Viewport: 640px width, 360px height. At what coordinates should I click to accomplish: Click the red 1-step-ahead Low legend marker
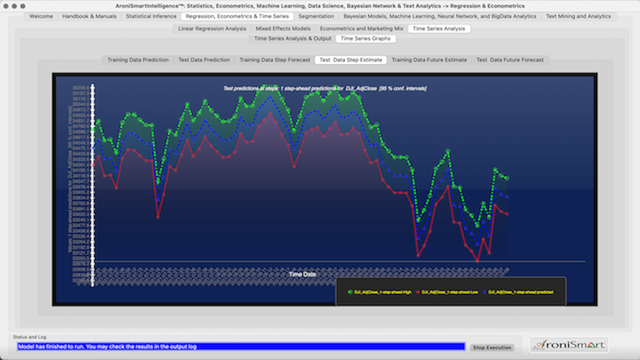(x=418, y=292)
